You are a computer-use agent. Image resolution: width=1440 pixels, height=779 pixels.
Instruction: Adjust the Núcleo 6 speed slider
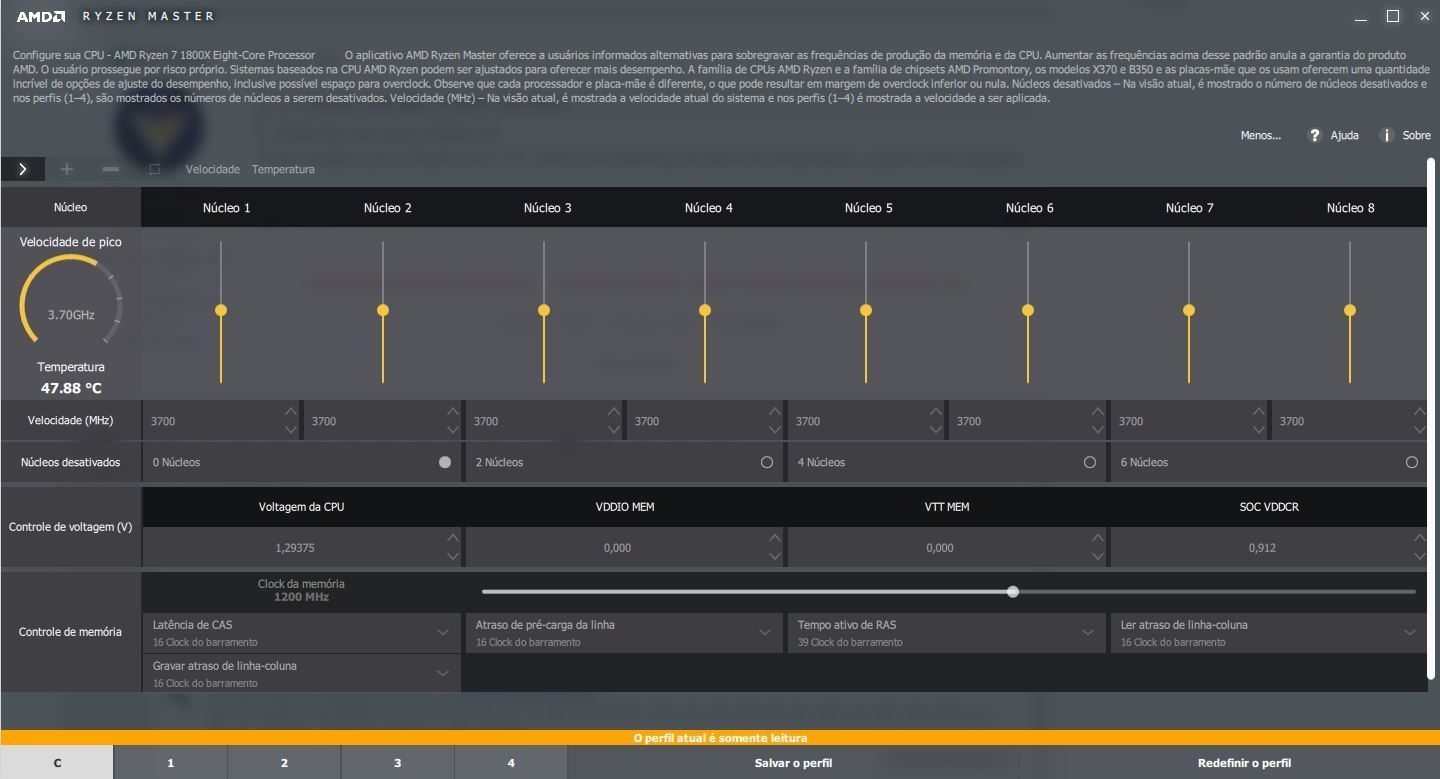coord(1028,310)
